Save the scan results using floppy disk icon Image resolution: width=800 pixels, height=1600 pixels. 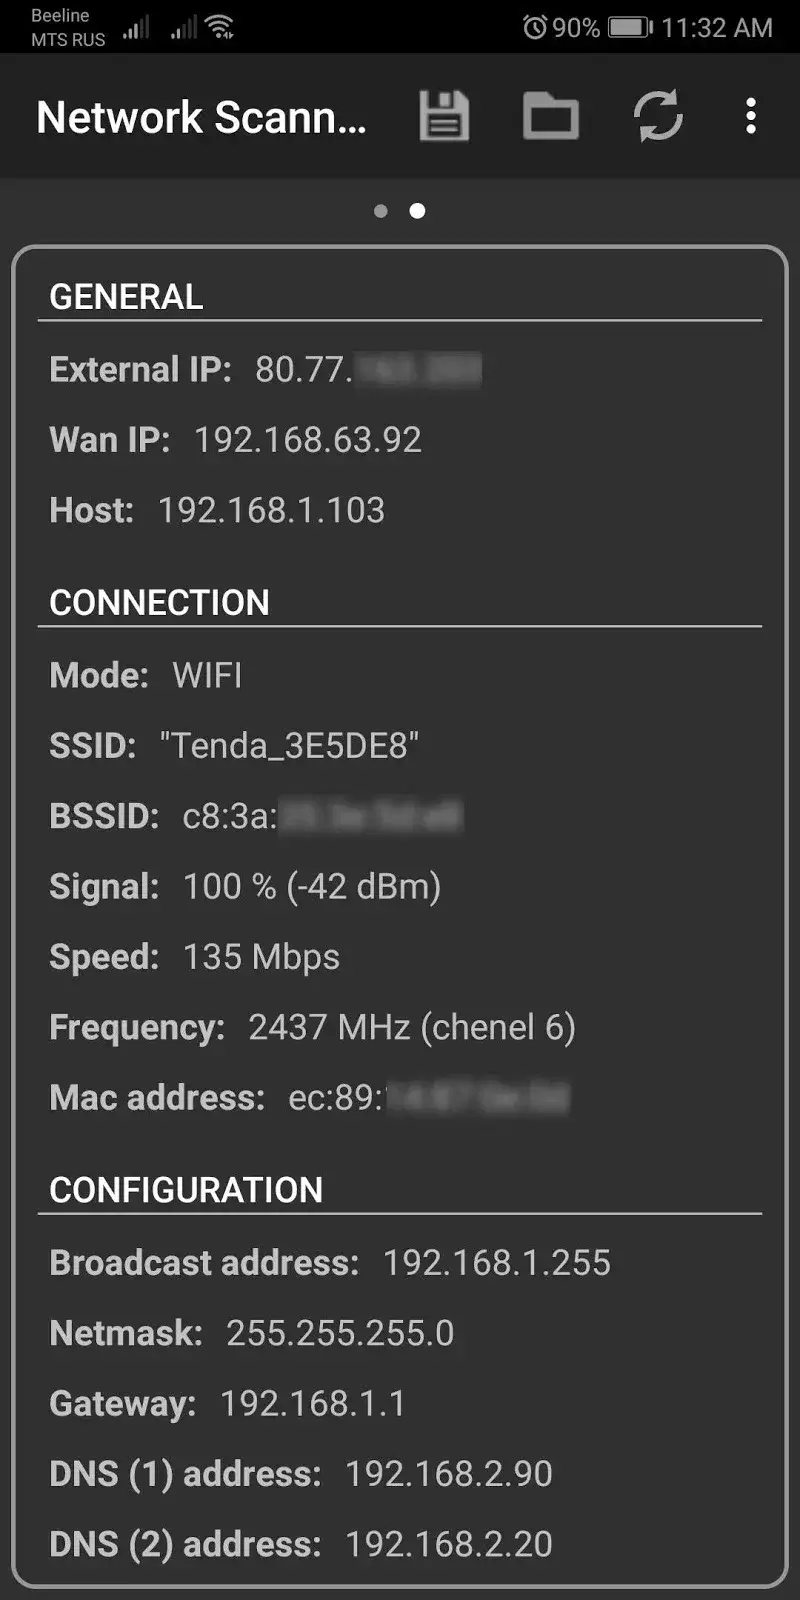(x=443, y=116)
